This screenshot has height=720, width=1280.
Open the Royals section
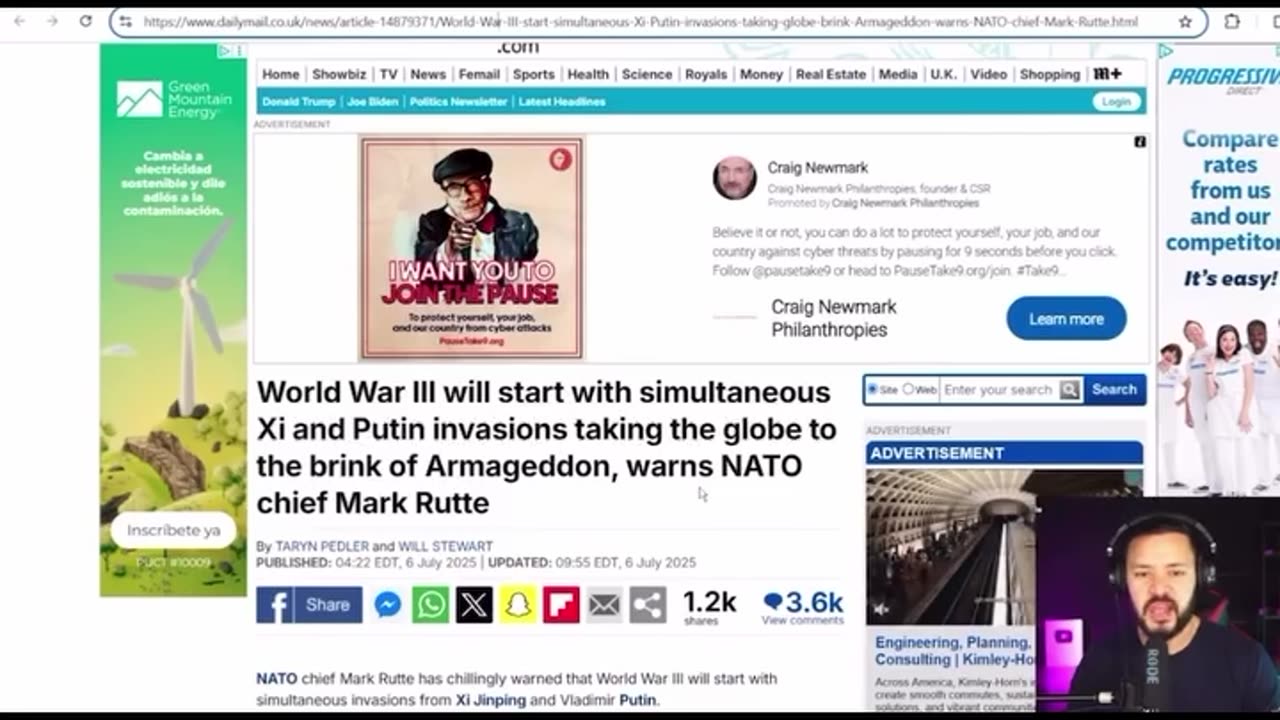[x=706, y=74]
